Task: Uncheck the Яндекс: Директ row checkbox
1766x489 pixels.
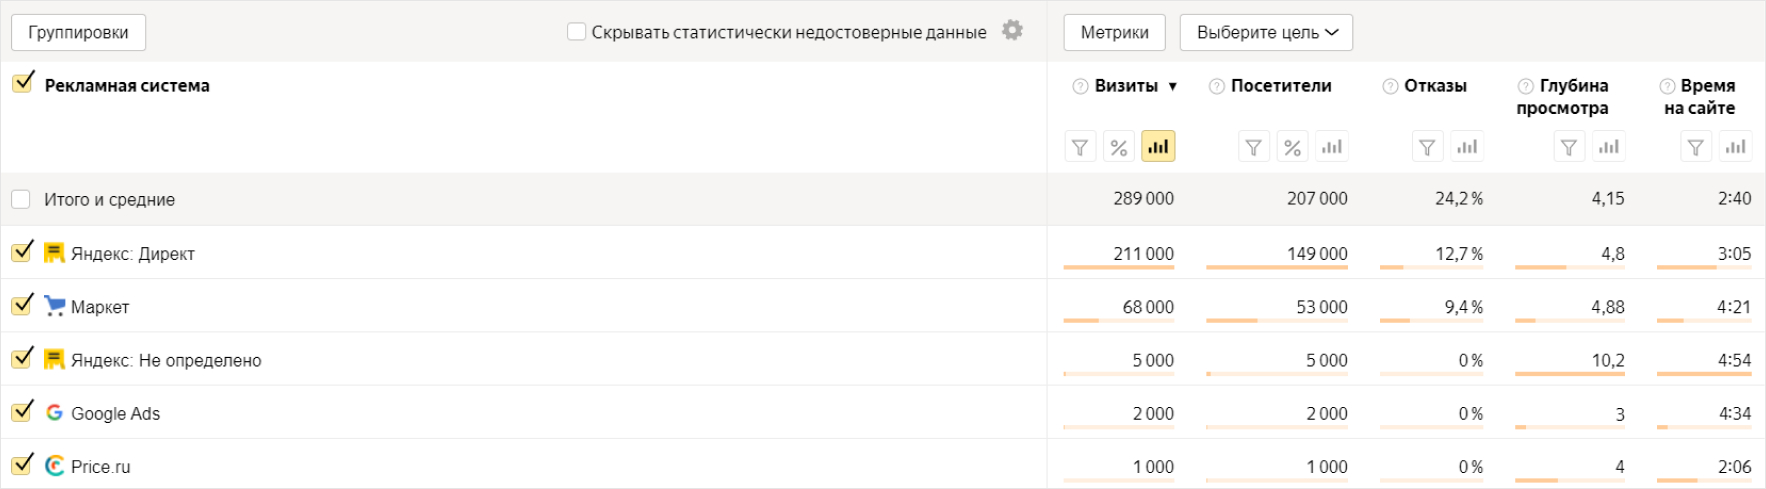Action: coord(22,251)
